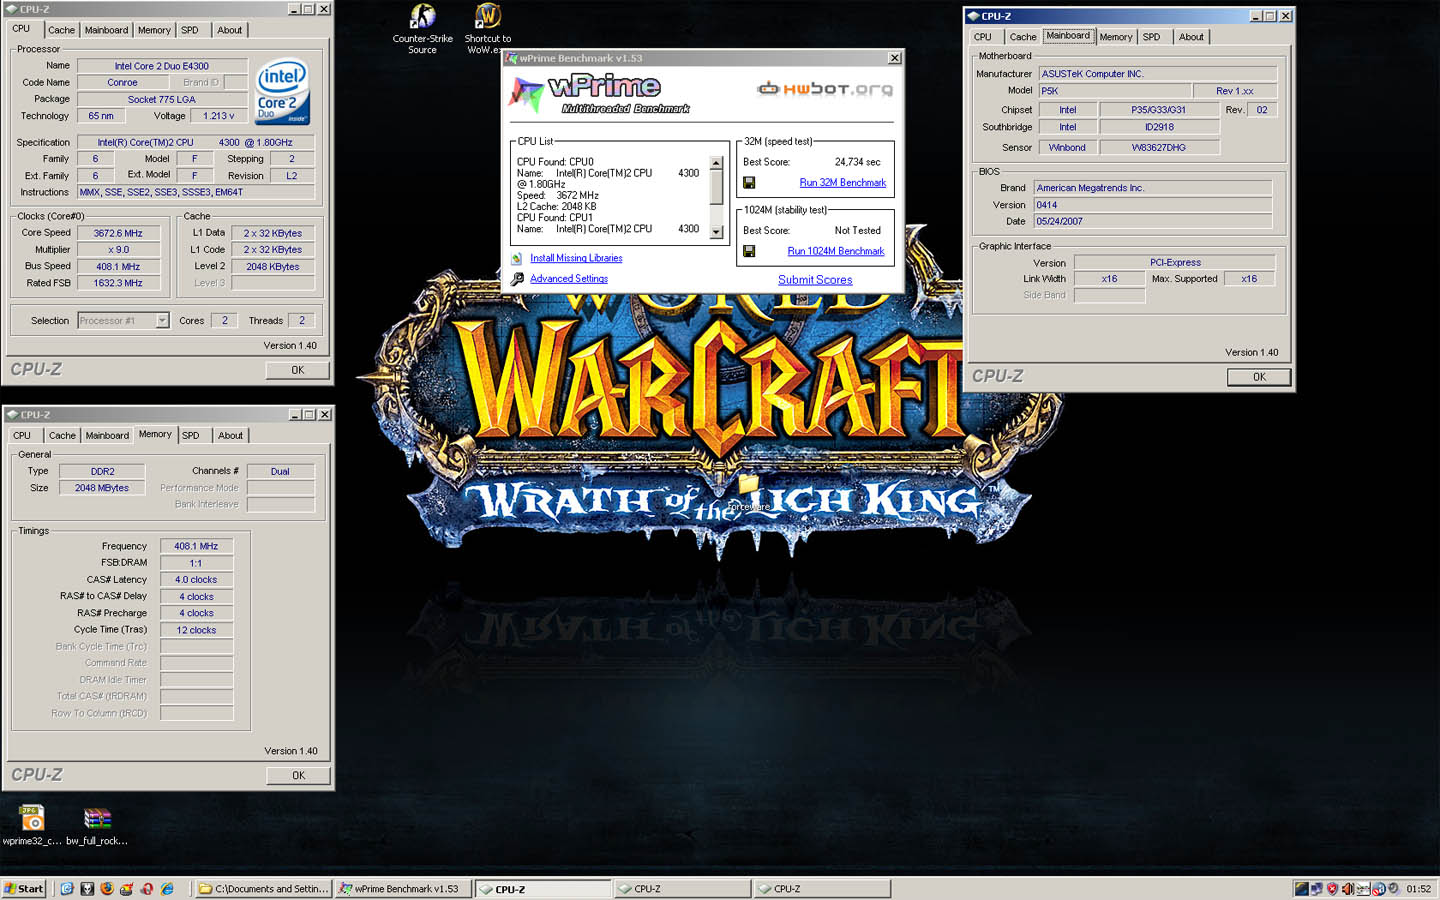Click the network computers tray icon

(1317, 888)
